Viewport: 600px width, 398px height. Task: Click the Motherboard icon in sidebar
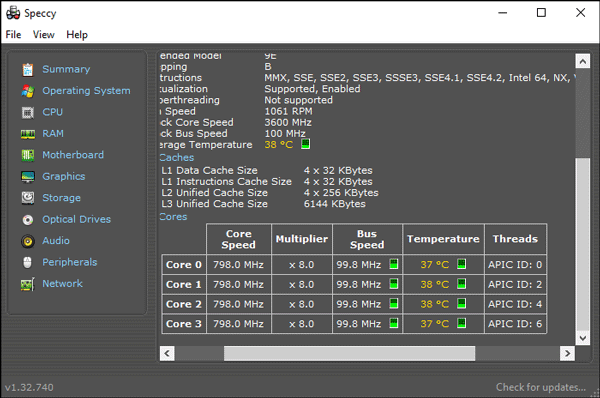tap(28, 155)
